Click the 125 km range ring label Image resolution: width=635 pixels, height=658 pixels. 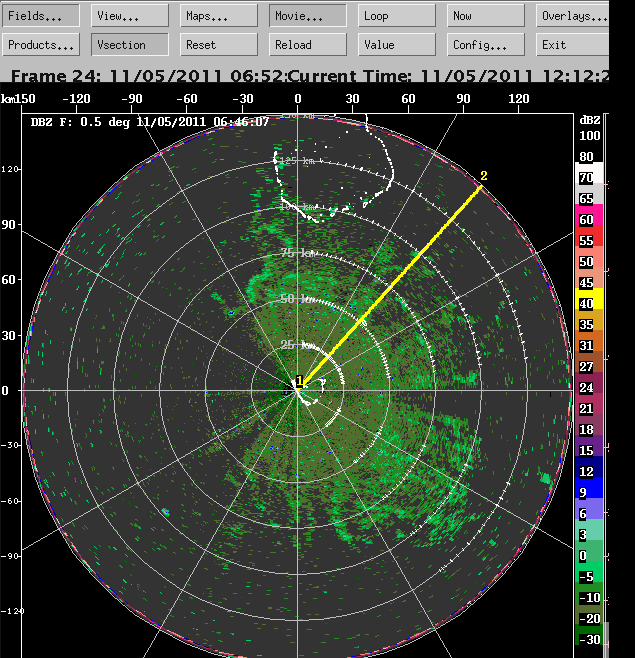pos(297,161)
